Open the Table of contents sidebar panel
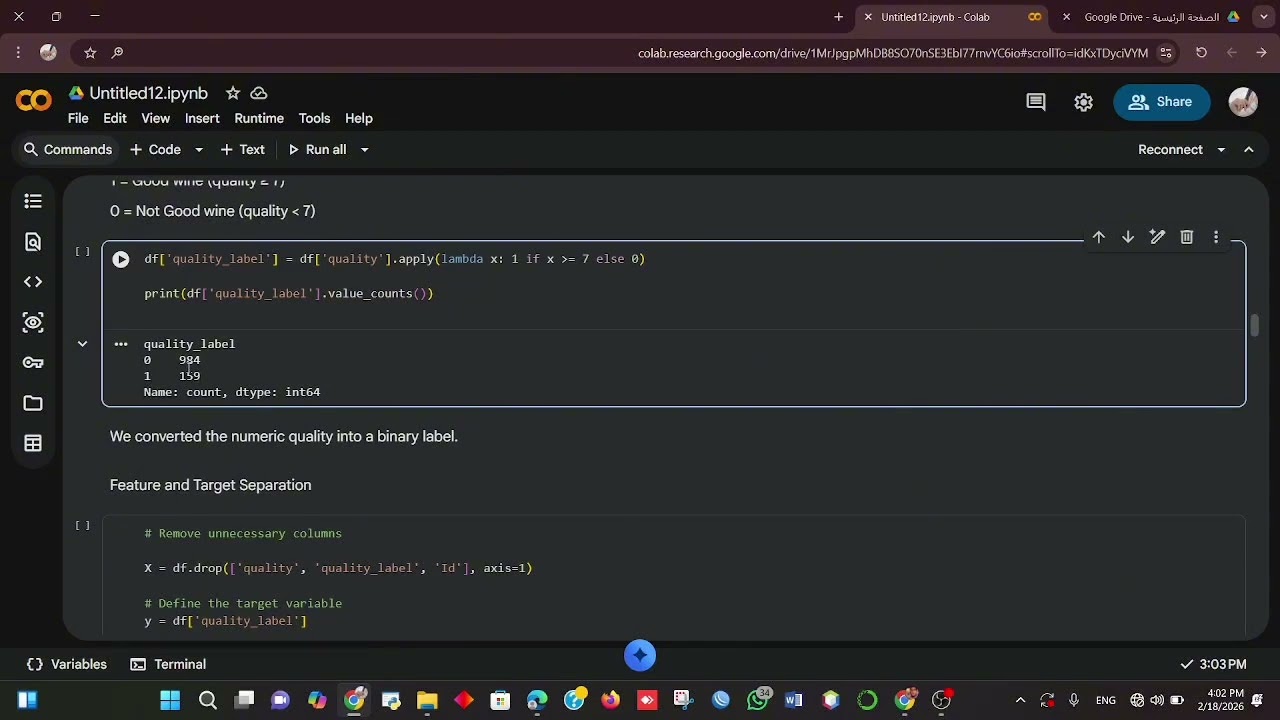Screen dimensions: 1280x720 [x=33, y=201]
